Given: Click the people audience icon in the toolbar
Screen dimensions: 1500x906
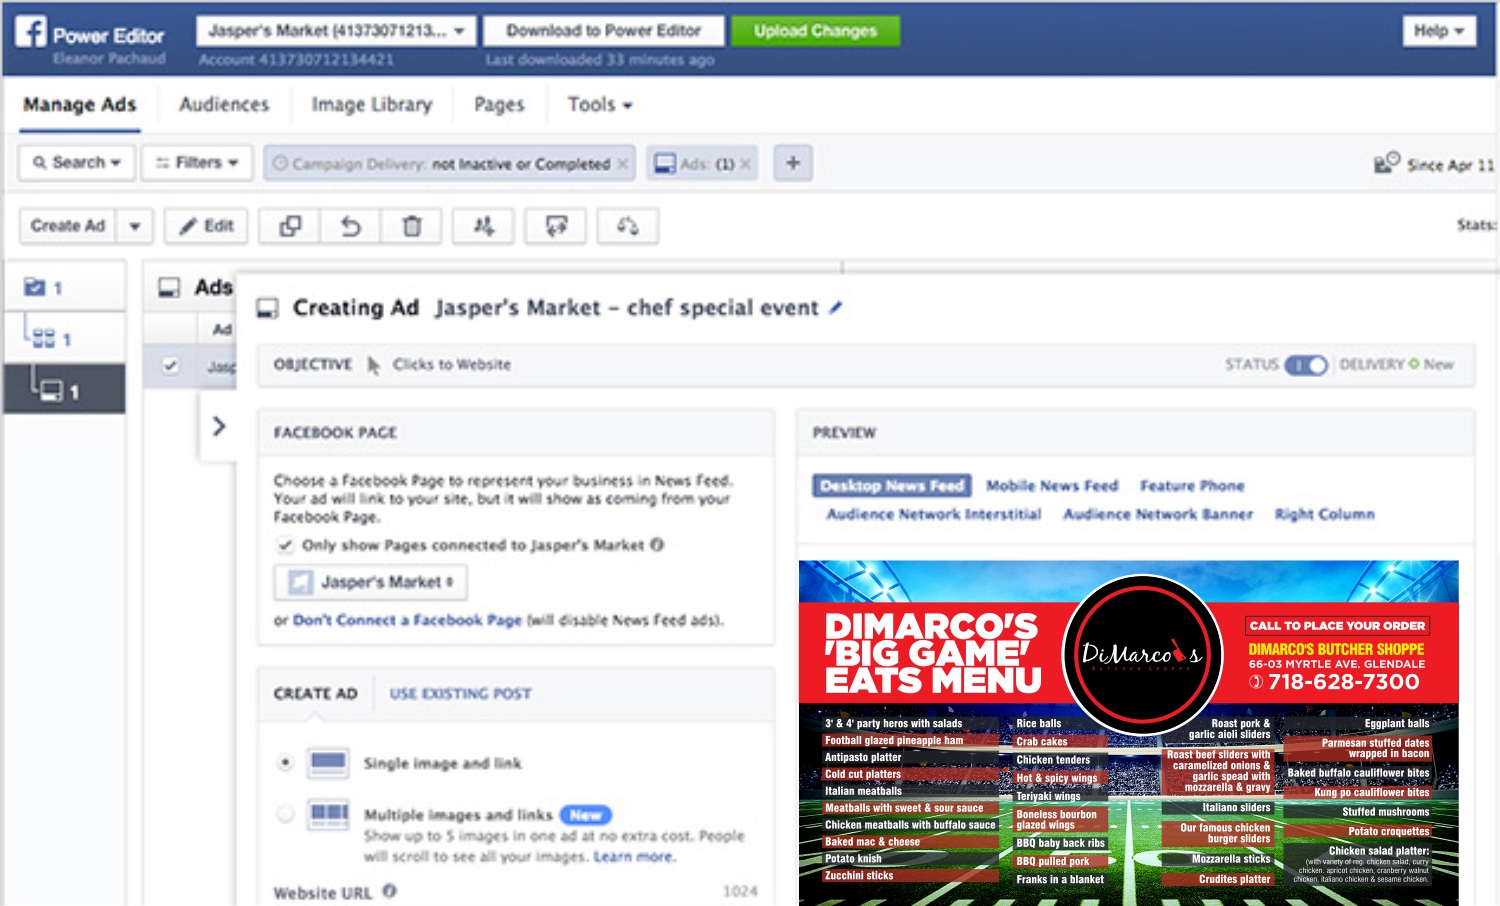Looking at the screenshot, I should pos(483,226).
